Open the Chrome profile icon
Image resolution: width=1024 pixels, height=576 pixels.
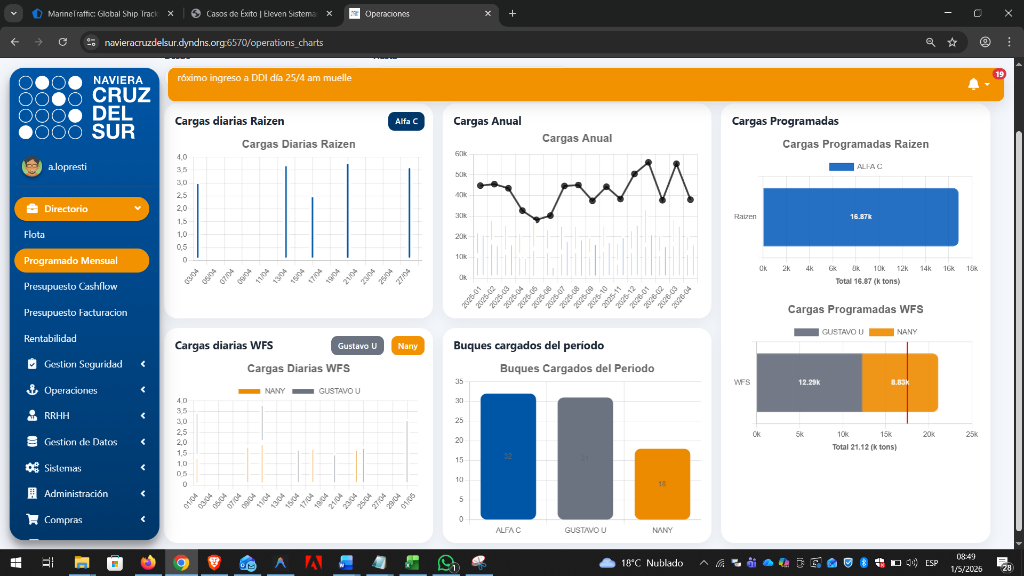[x=985, y=42]
